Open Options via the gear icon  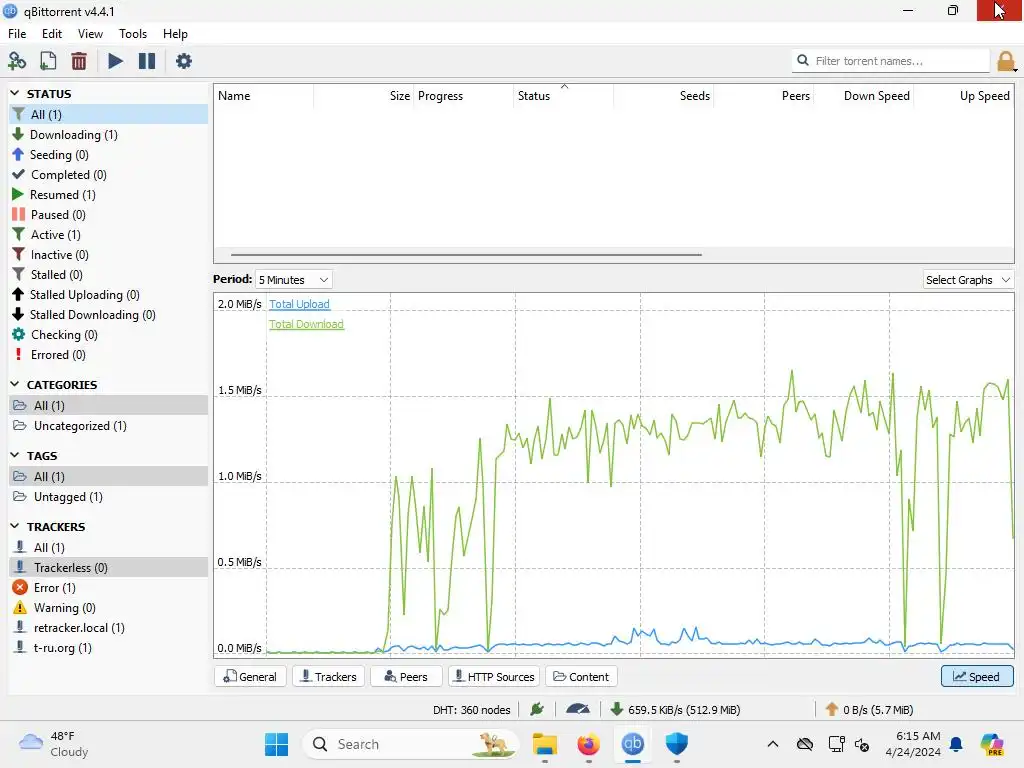[x=184, y=61]
